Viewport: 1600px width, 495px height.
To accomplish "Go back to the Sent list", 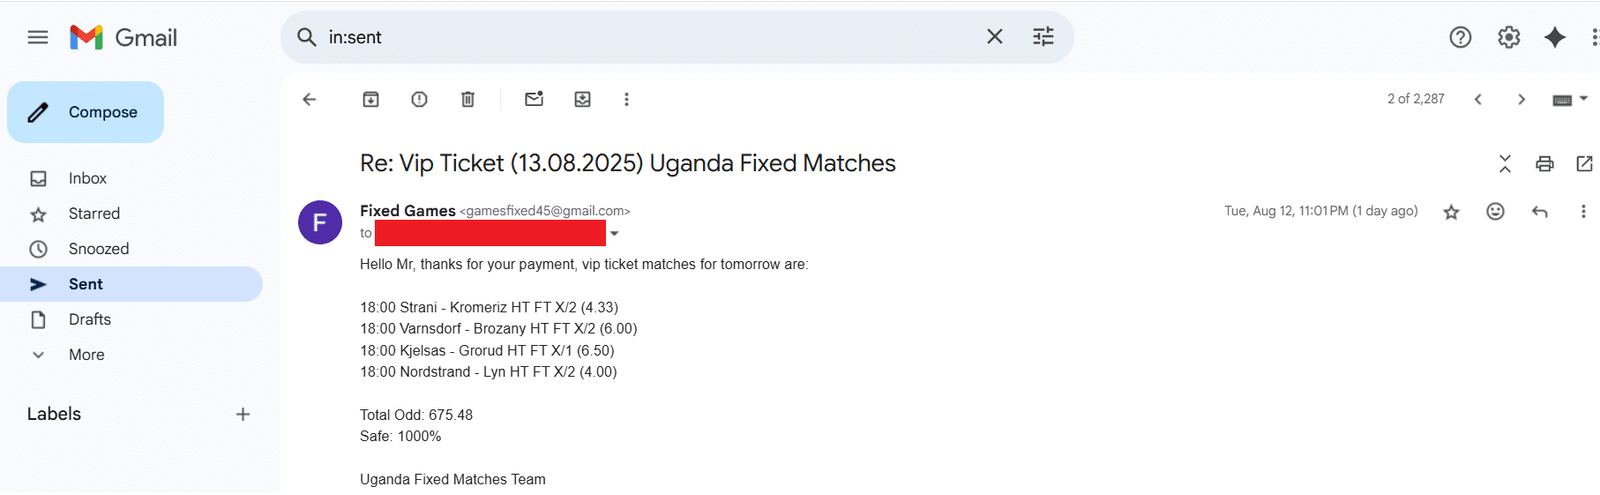I will point(309,99).
